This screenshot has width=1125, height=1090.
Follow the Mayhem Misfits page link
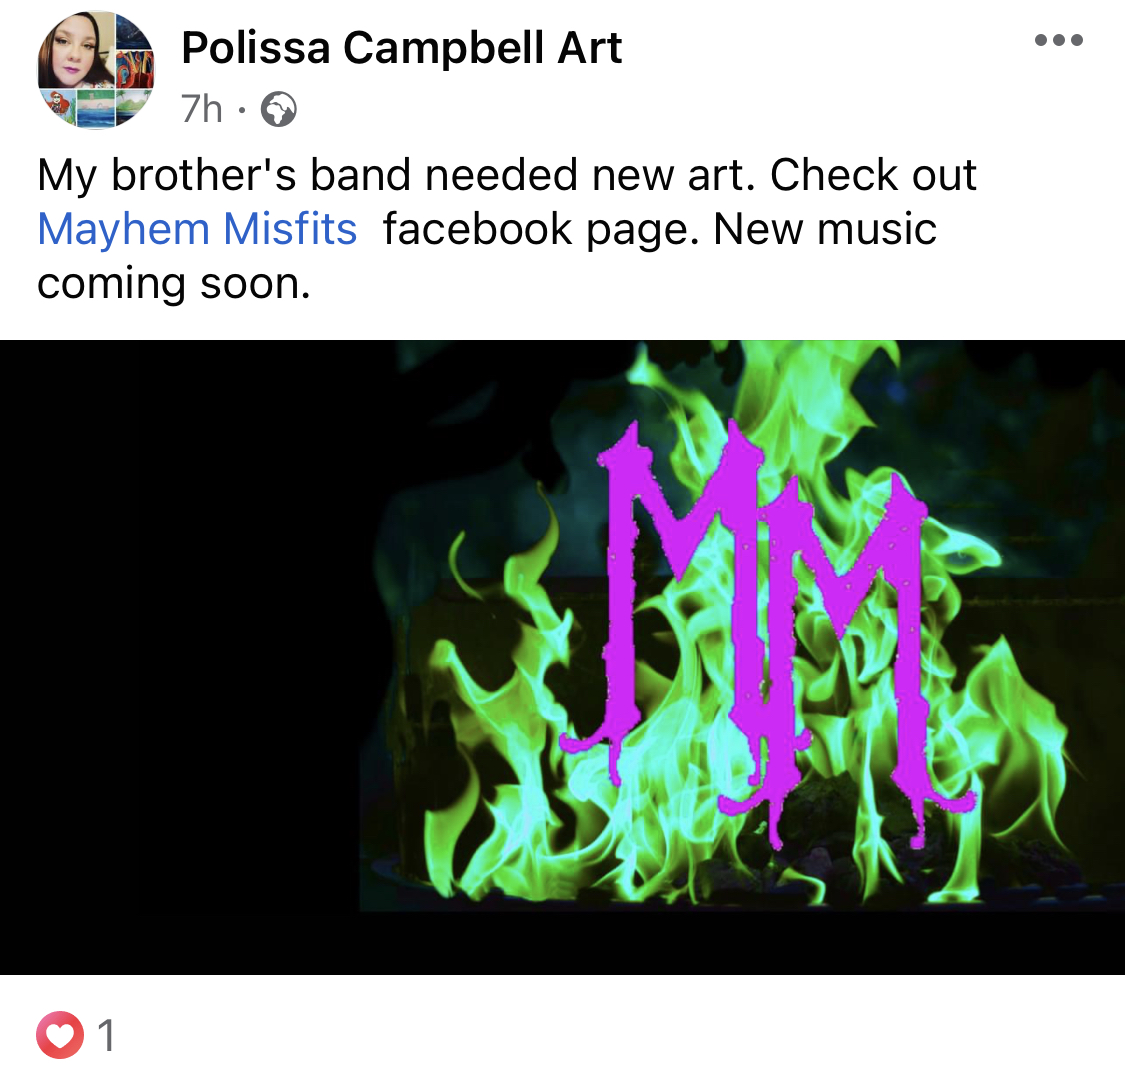(x=197, y=229)
